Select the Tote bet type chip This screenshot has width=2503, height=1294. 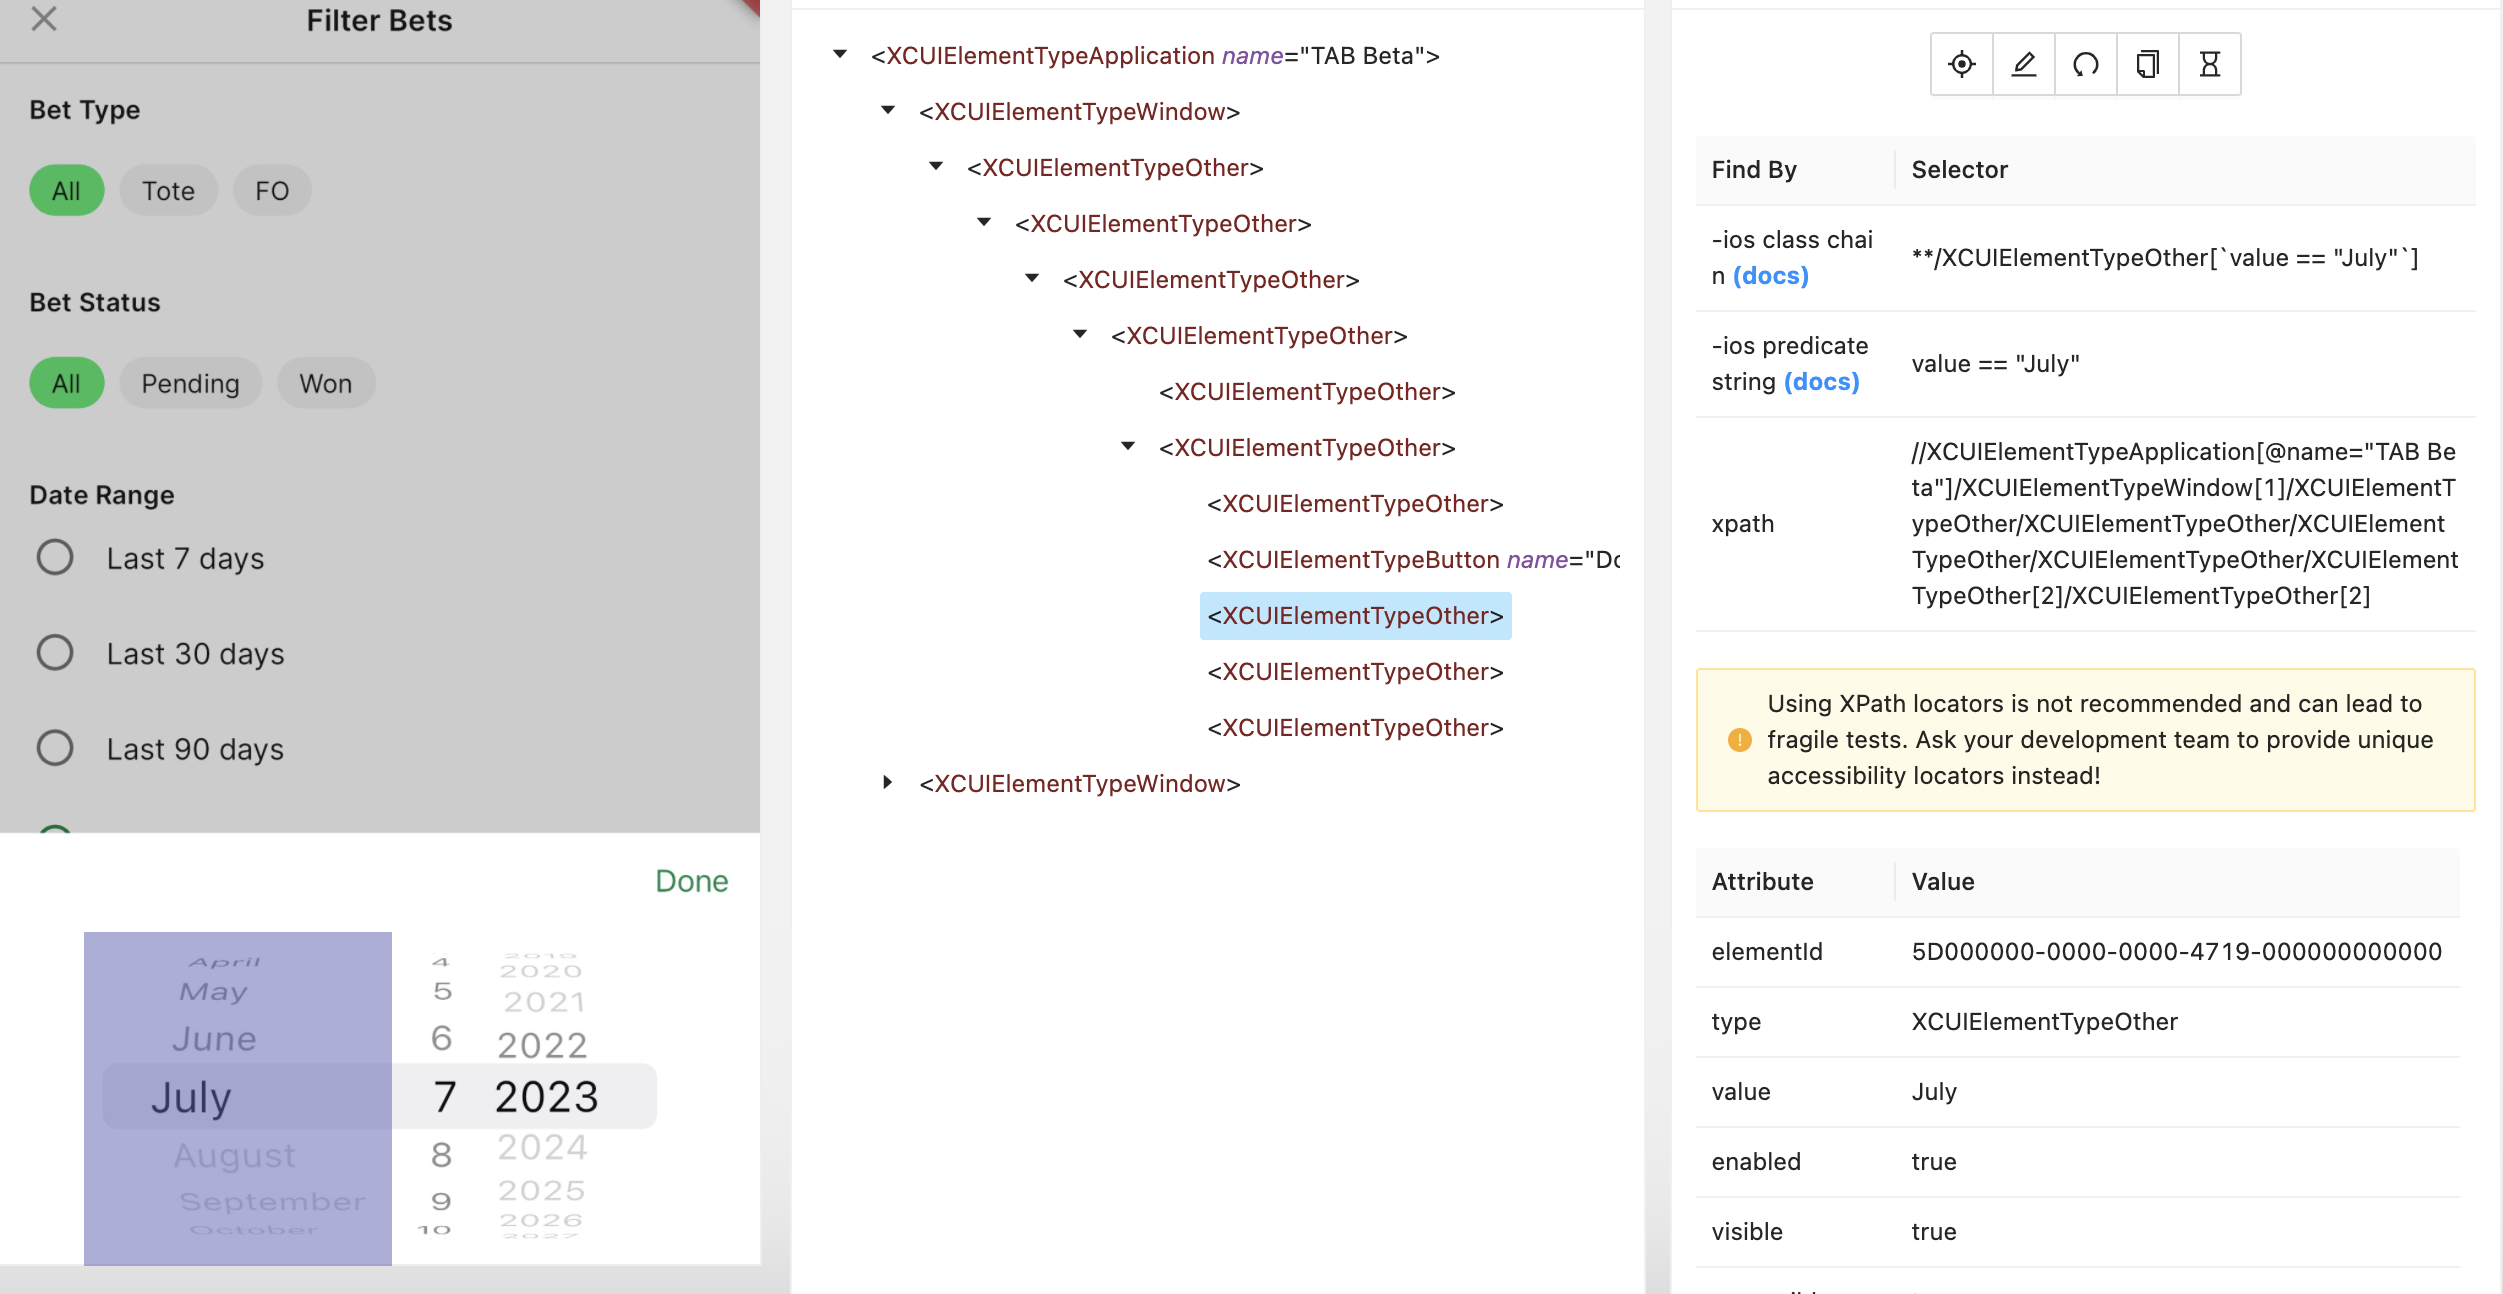tap(168, 191)
